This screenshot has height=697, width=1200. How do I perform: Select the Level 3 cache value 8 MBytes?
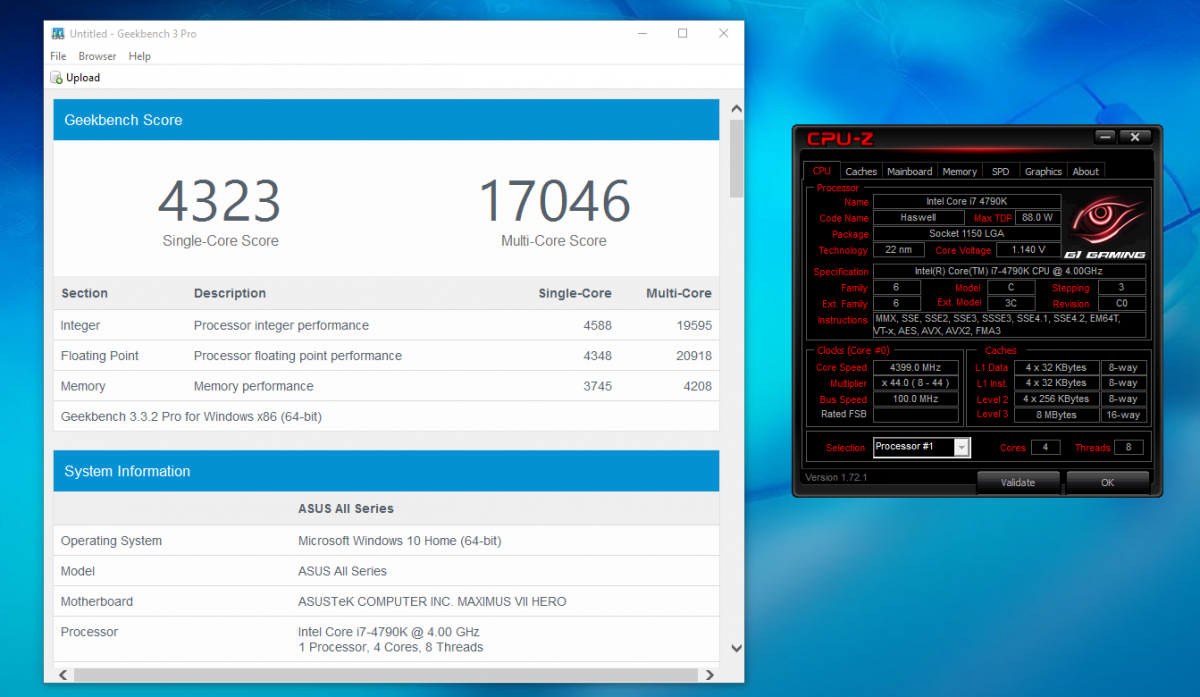pyautogui.click(x=1057, y=415)
